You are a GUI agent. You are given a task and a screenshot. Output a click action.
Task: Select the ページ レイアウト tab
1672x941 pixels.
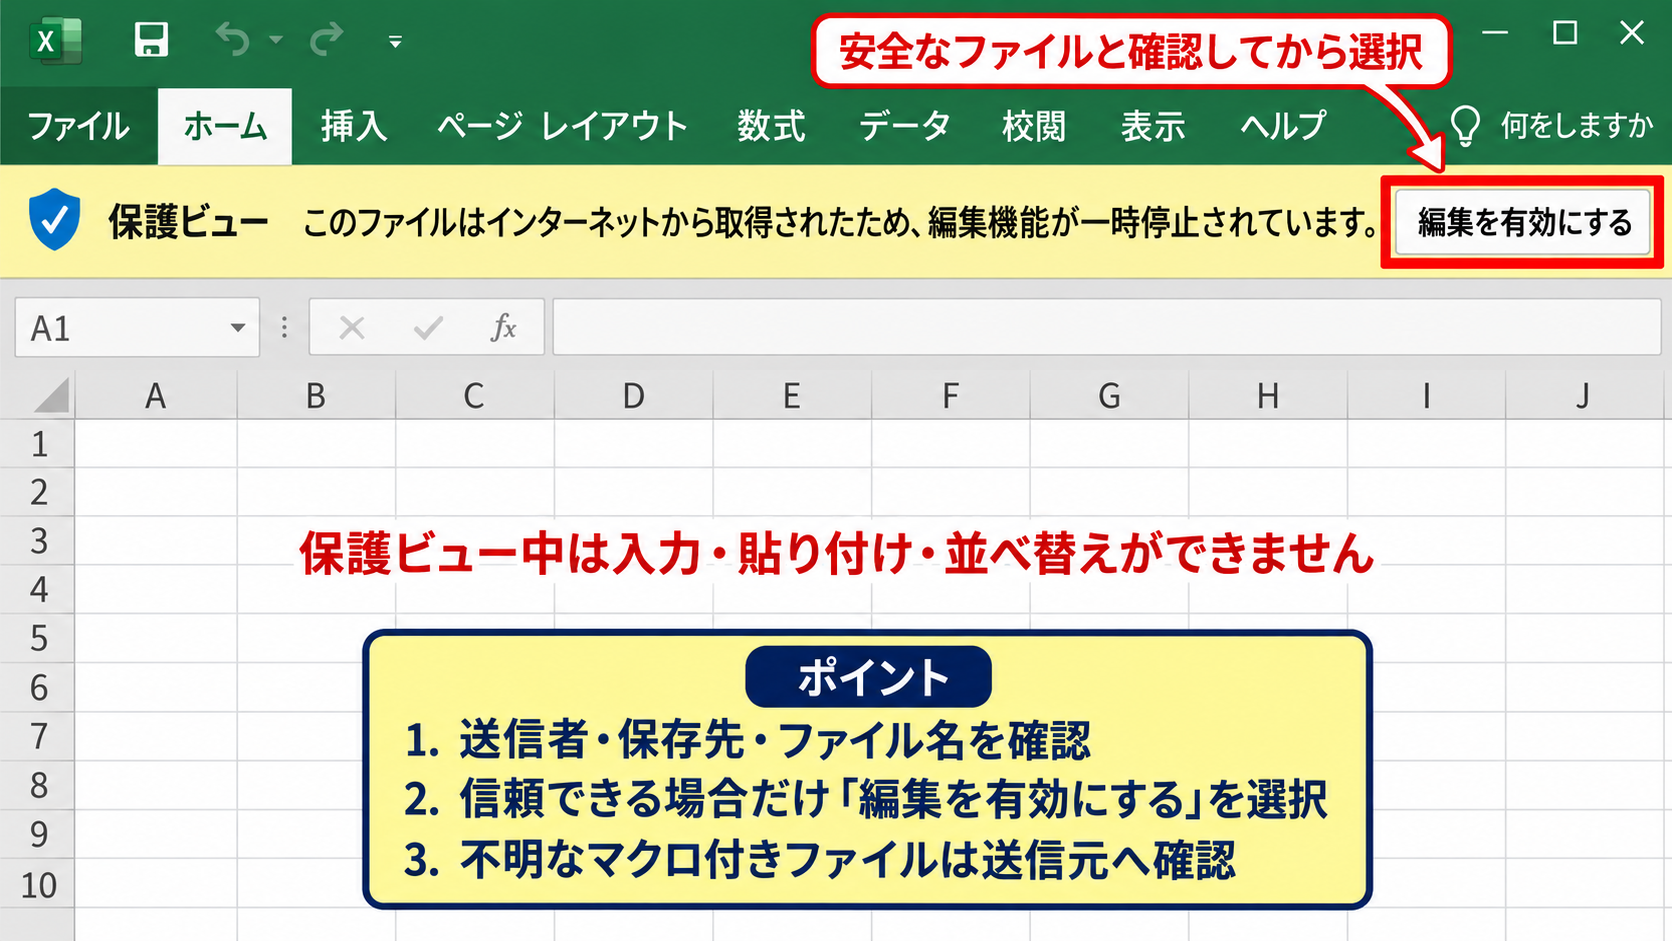point(562,126)
